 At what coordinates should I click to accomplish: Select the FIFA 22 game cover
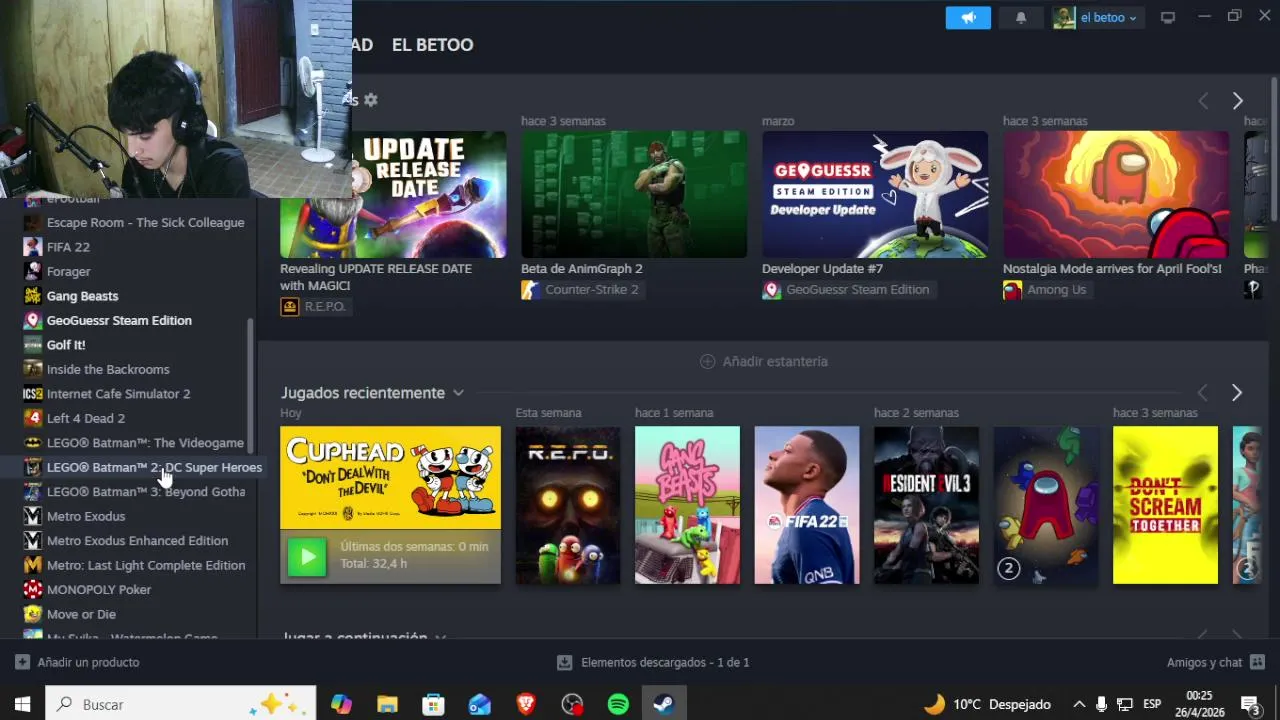click(x=807, y=505)
